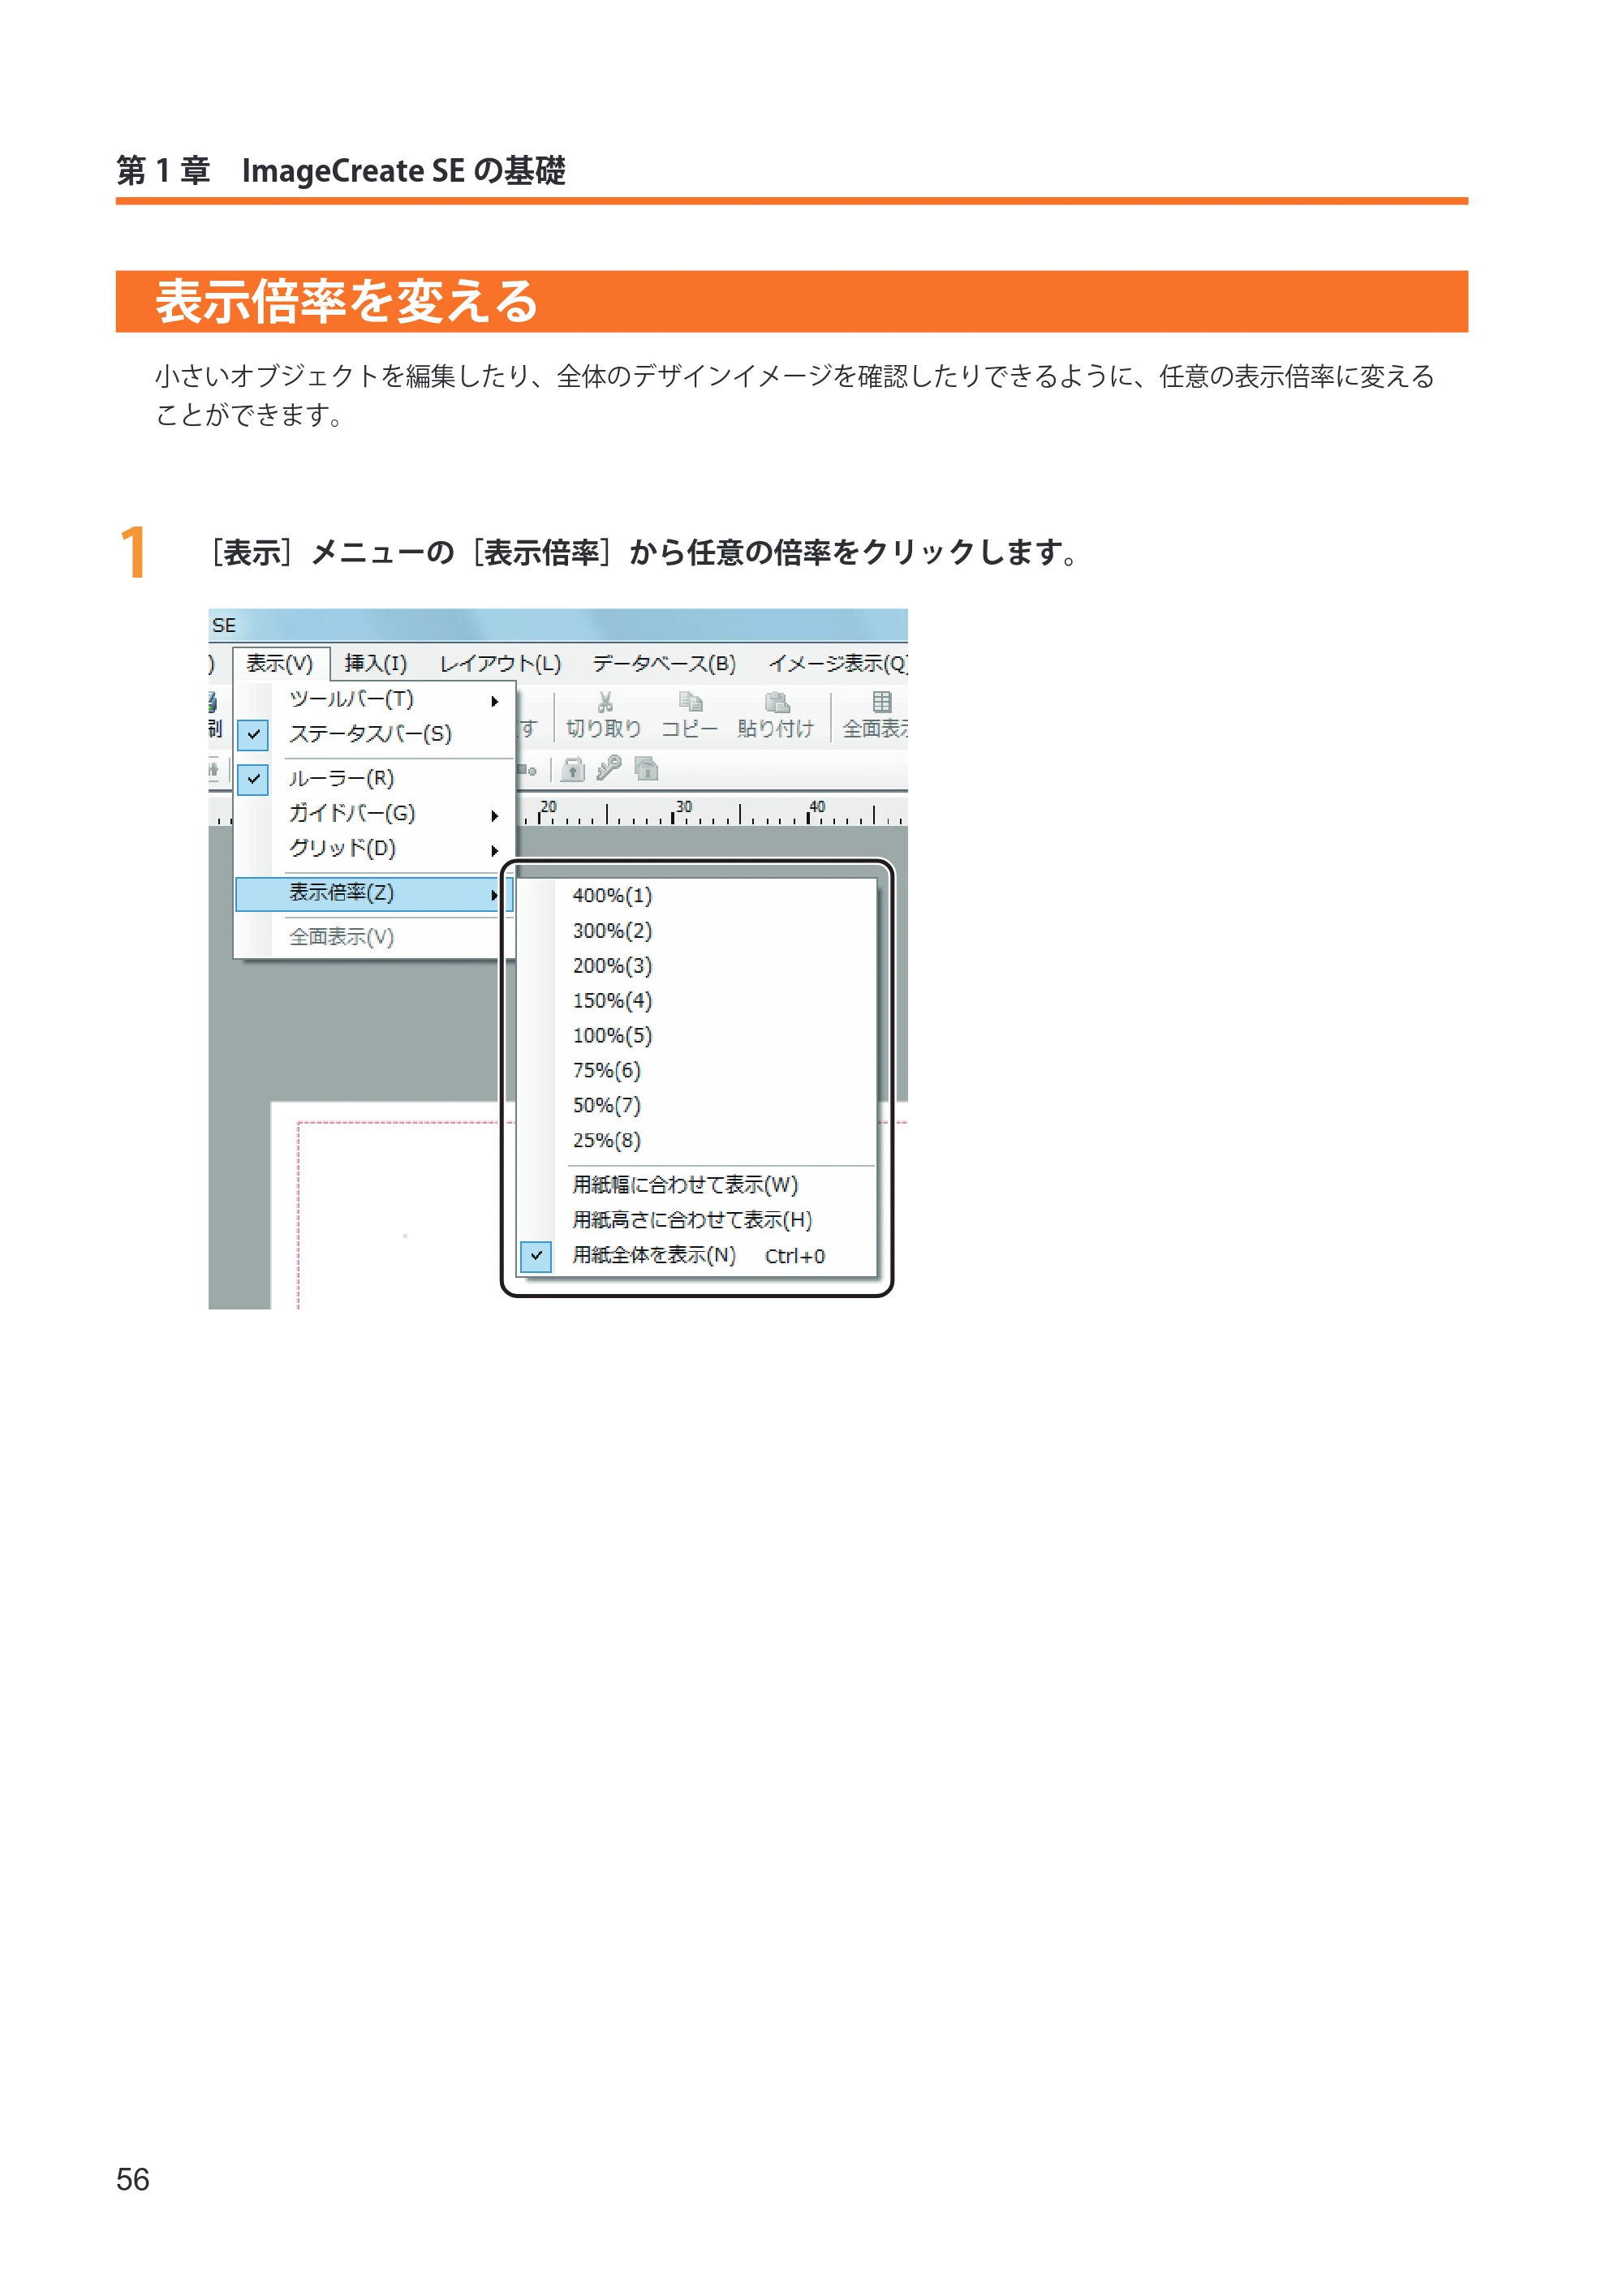Open the 表示(V) menu

pyautogui.click(x=280, y=663)
